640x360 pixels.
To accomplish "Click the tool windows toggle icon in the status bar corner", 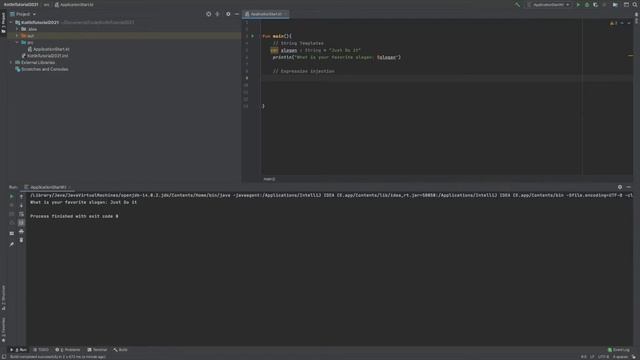I will pos(4,357).
